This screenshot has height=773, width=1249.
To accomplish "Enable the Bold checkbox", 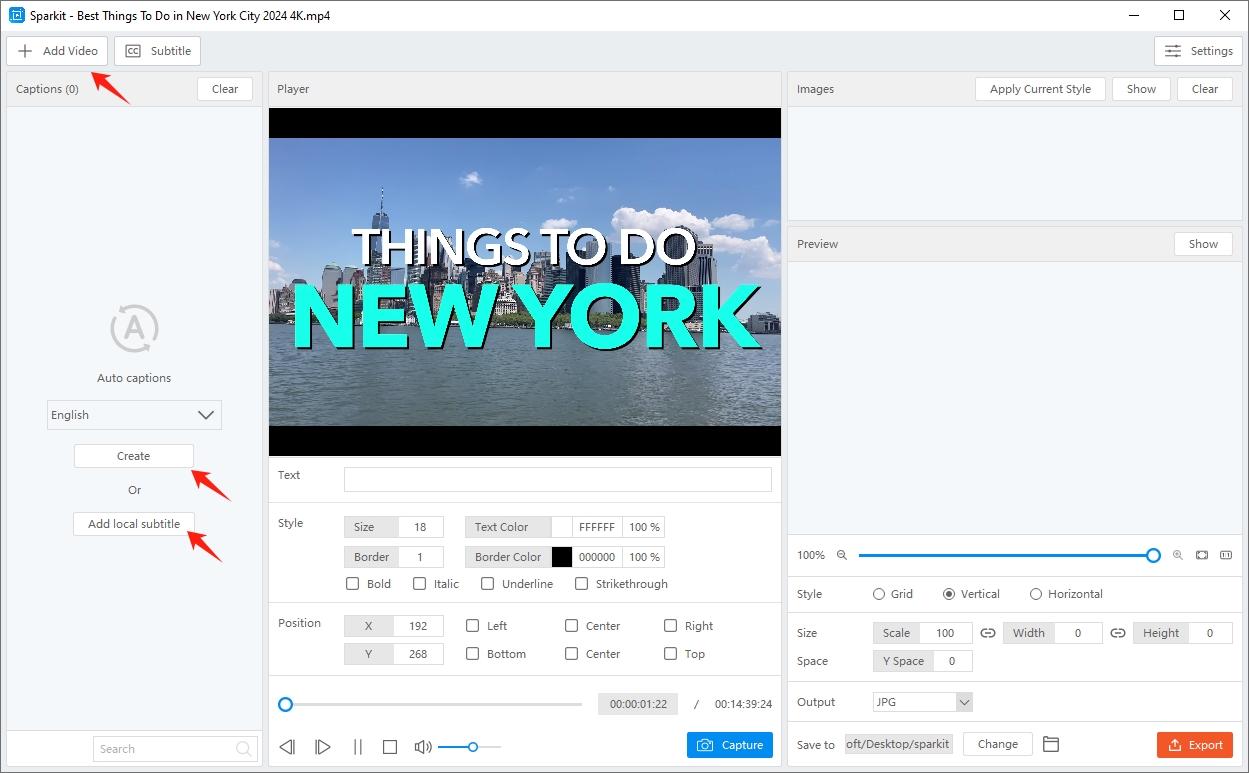I will [352, 584].
